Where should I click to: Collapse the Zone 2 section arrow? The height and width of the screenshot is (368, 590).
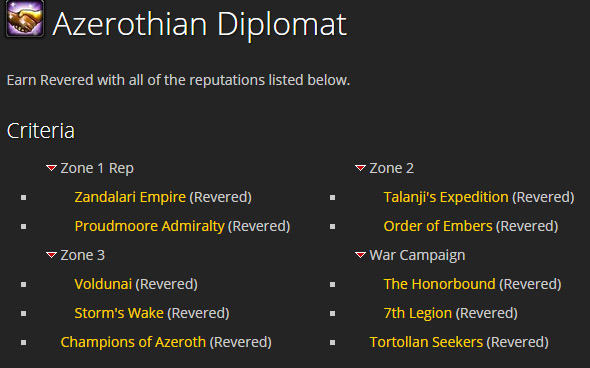[x=360, y=168]
